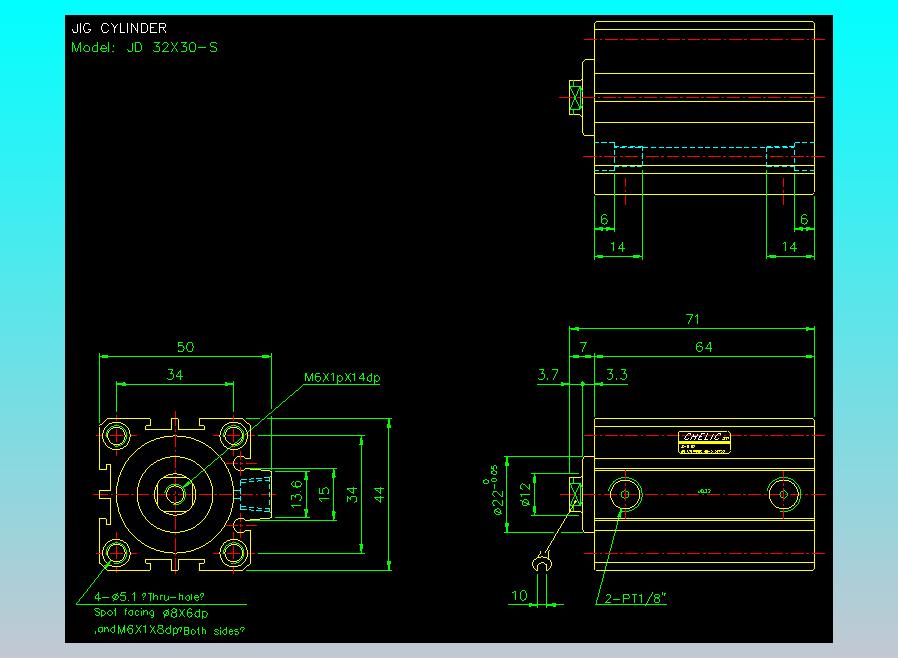Viewport: 898px width, 658px height.
Task: Click the "2-PT1/8"" port callout
Action: tap(636, 598)
